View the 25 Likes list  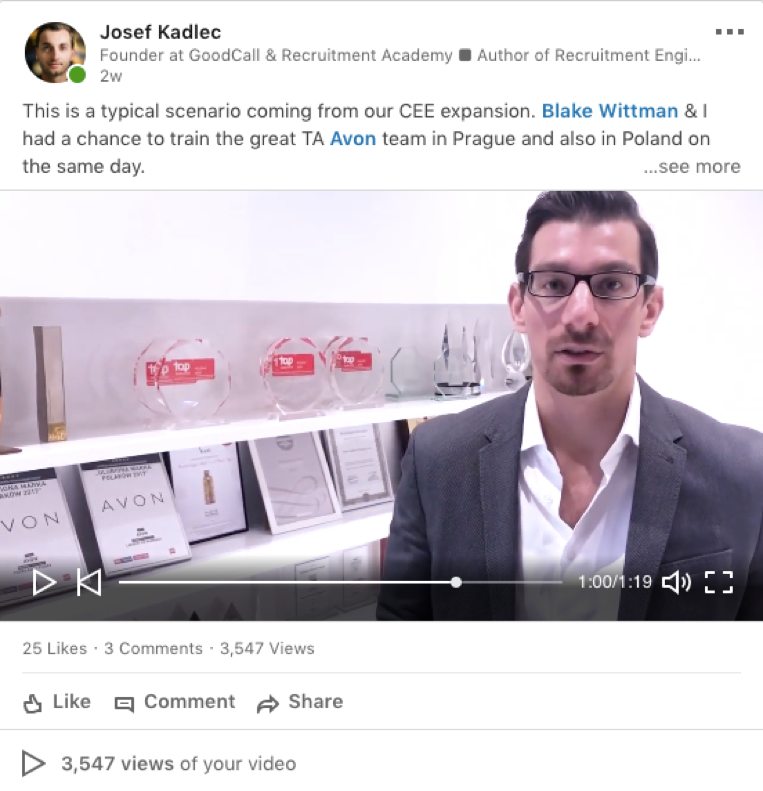[54, 648]
